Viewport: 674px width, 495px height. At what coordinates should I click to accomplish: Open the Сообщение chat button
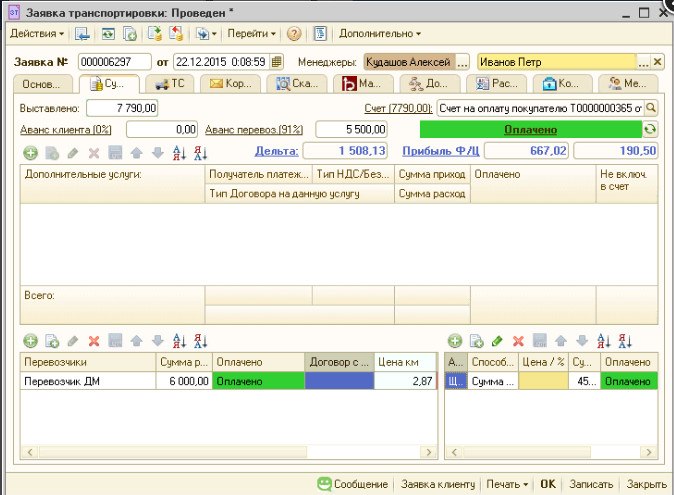point(352,484)
